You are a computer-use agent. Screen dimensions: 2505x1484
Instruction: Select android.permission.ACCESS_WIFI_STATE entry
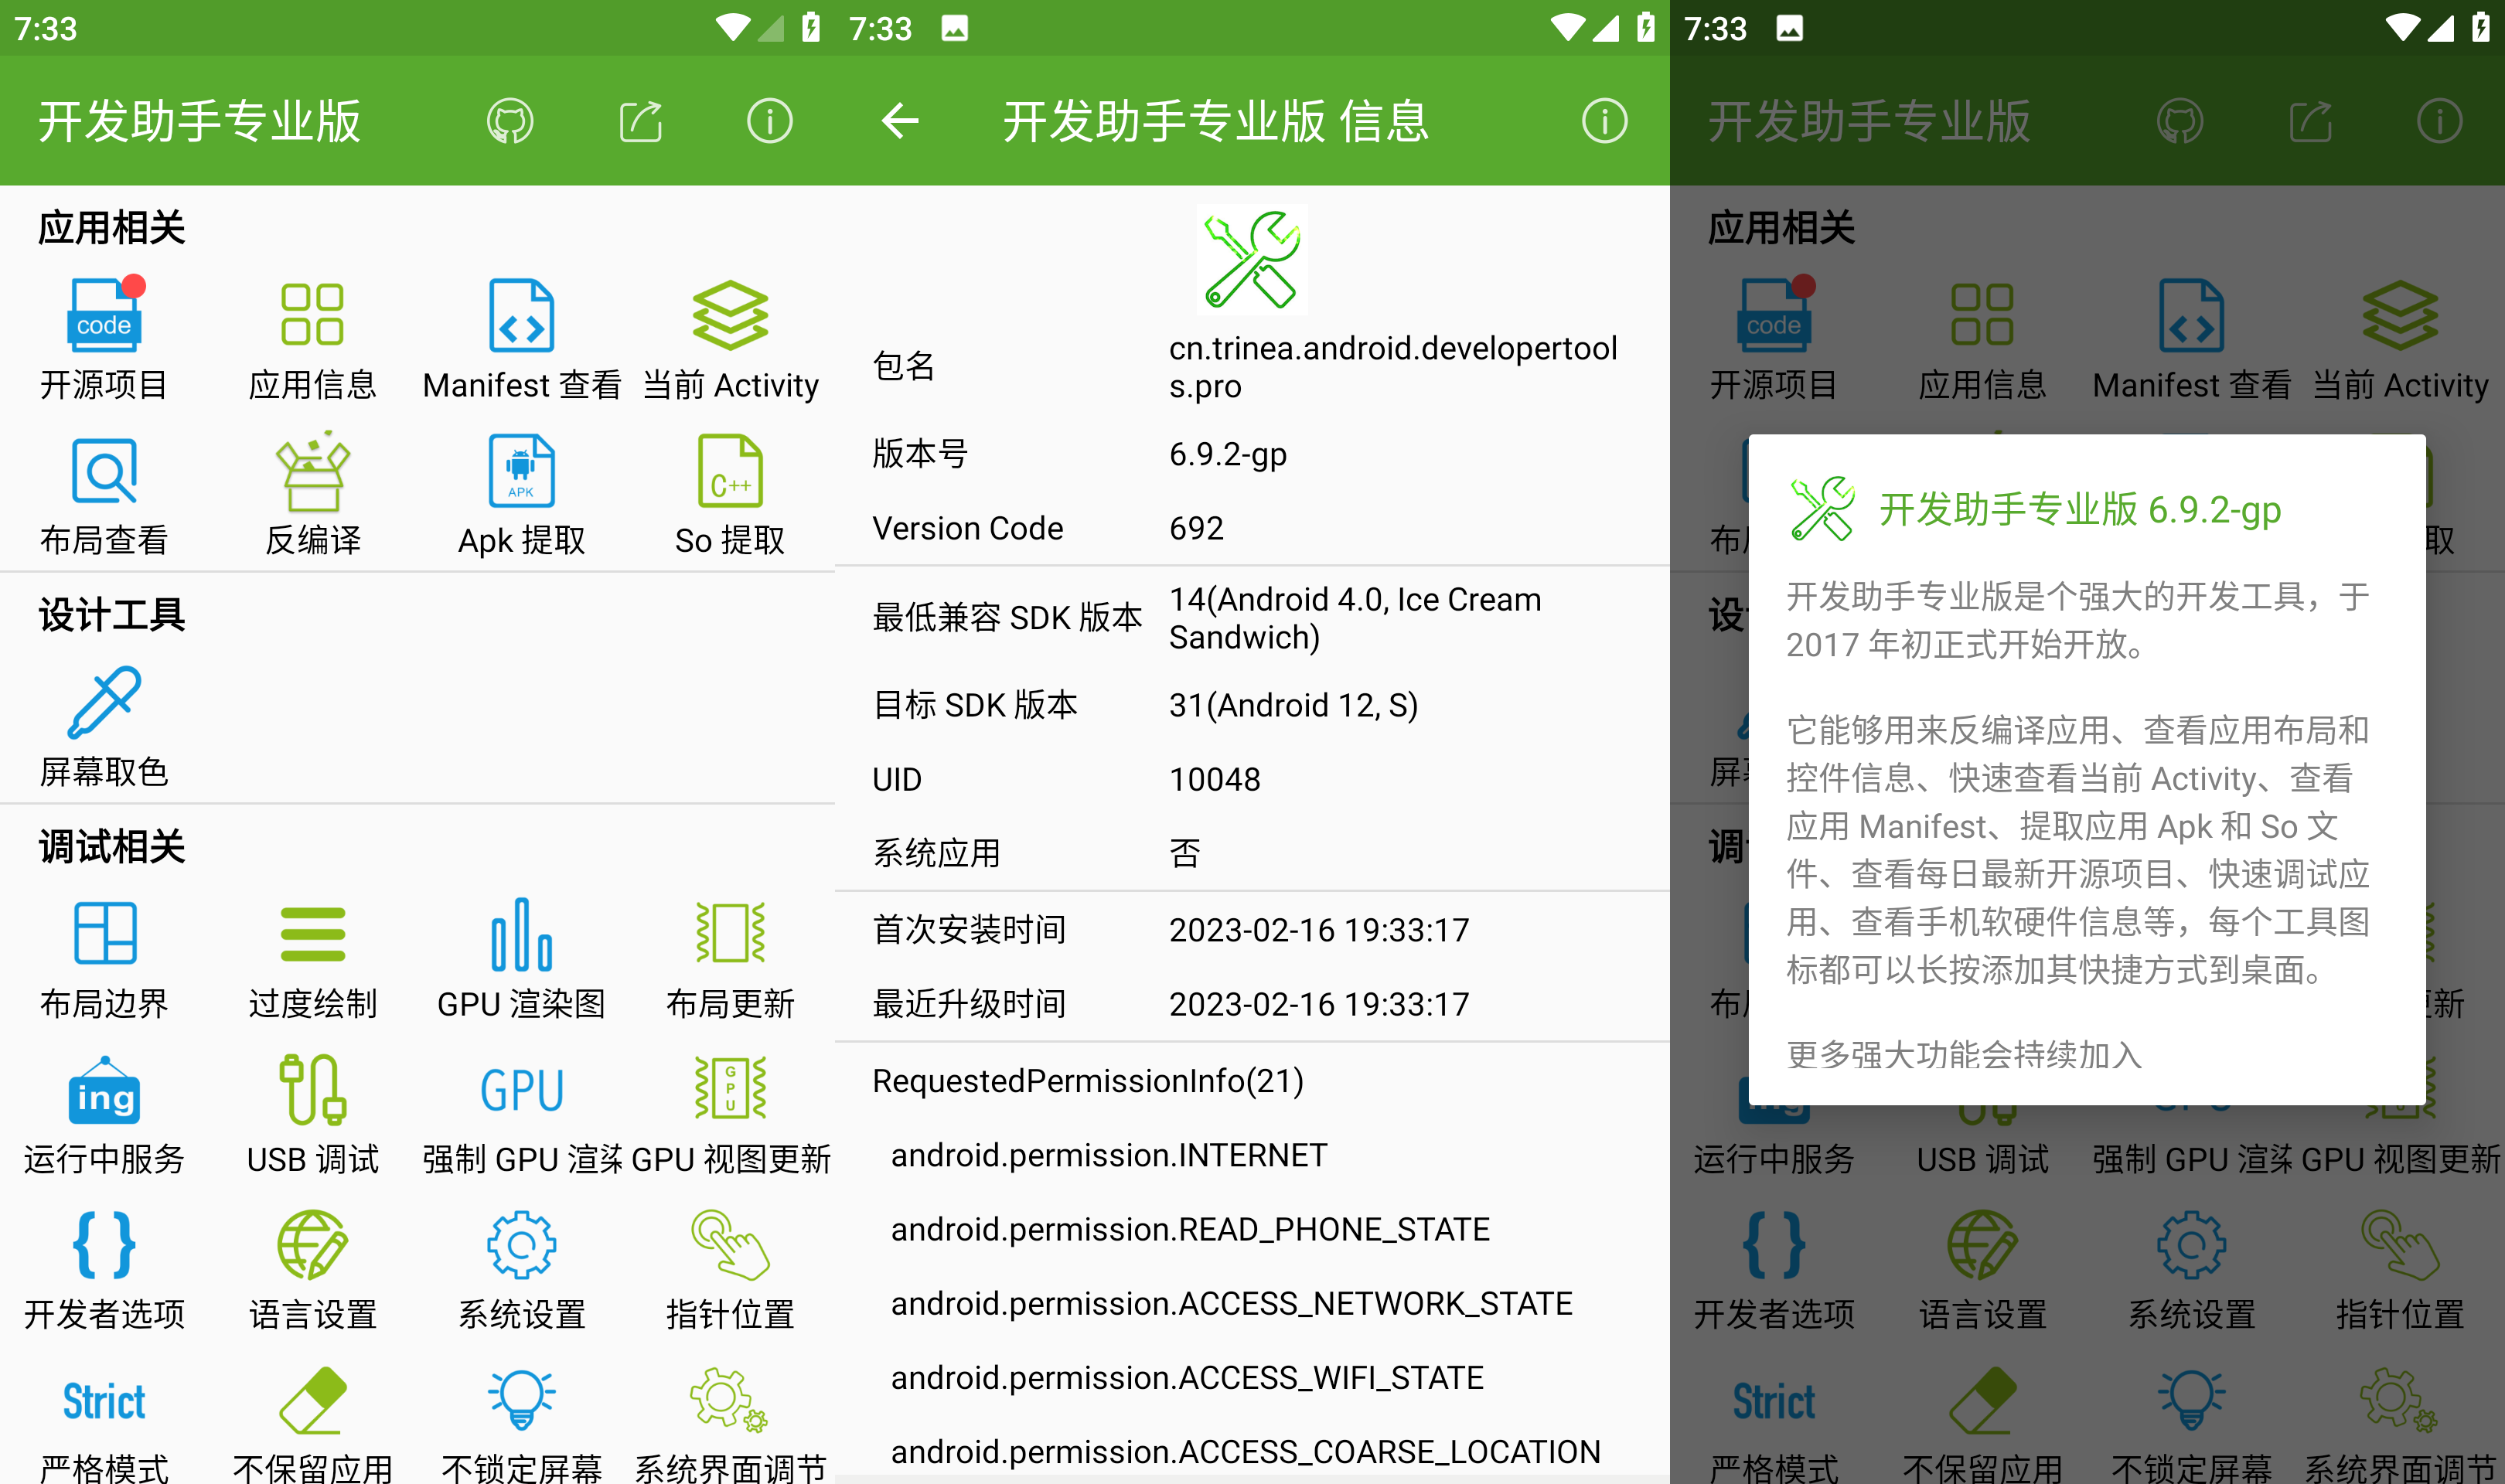point(1187,1378)
